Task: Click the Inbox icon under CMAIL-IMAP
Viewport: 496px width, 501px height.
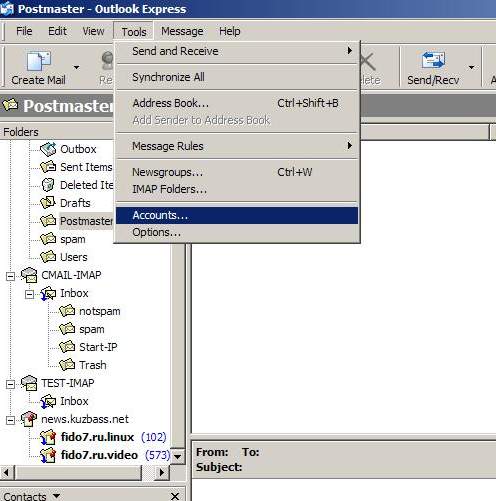Action: 48,293
